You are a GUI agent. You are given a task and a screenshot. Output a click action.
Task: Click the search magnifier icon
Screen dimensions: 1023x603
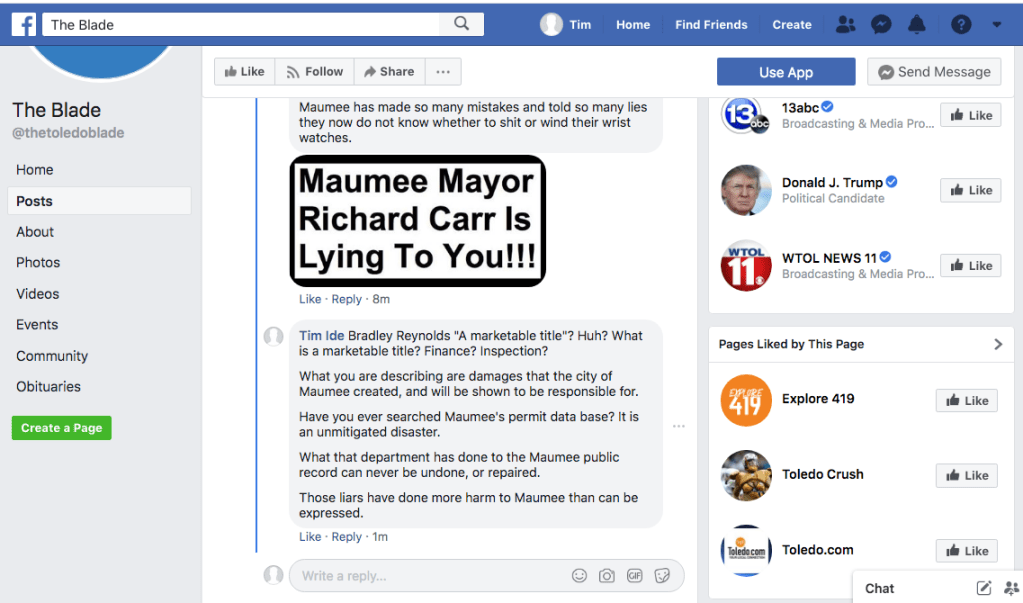(461, 24)
